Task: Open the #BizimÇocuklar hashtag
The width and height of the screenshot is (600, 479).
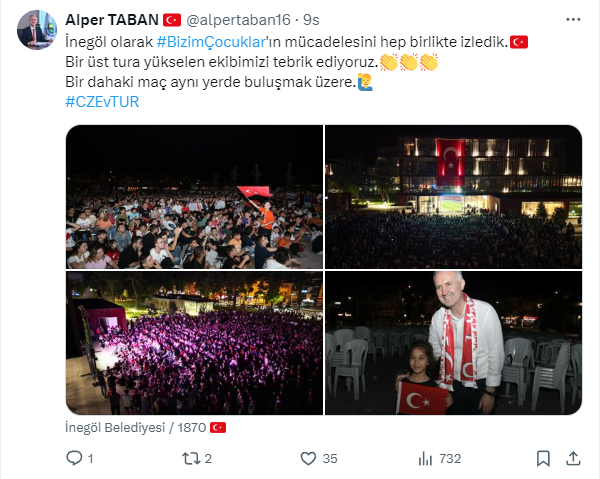Action: click(211, 42)
